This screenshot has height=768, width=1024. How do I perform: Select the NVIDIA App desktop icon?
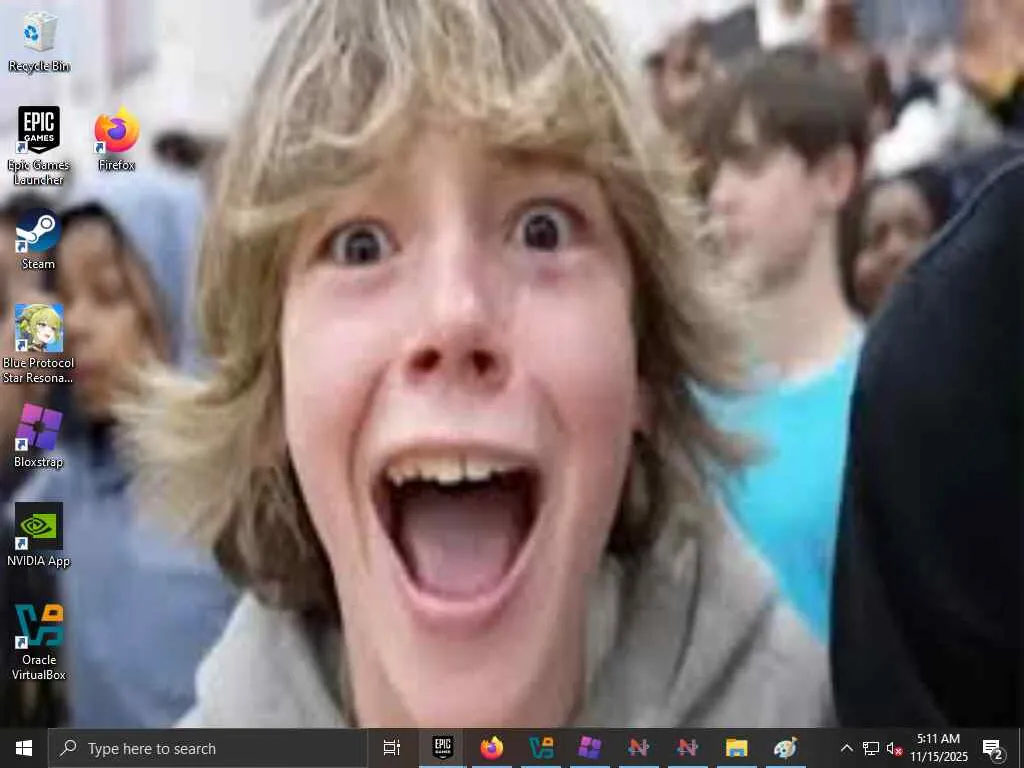coord(39,534)
